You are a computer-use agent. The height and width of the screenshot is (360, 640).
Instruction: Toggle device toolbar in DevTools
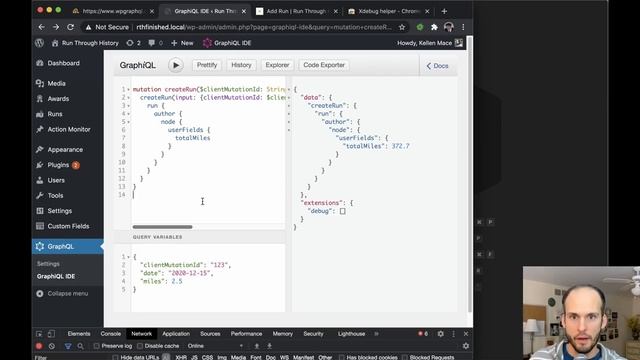[51, 334]
